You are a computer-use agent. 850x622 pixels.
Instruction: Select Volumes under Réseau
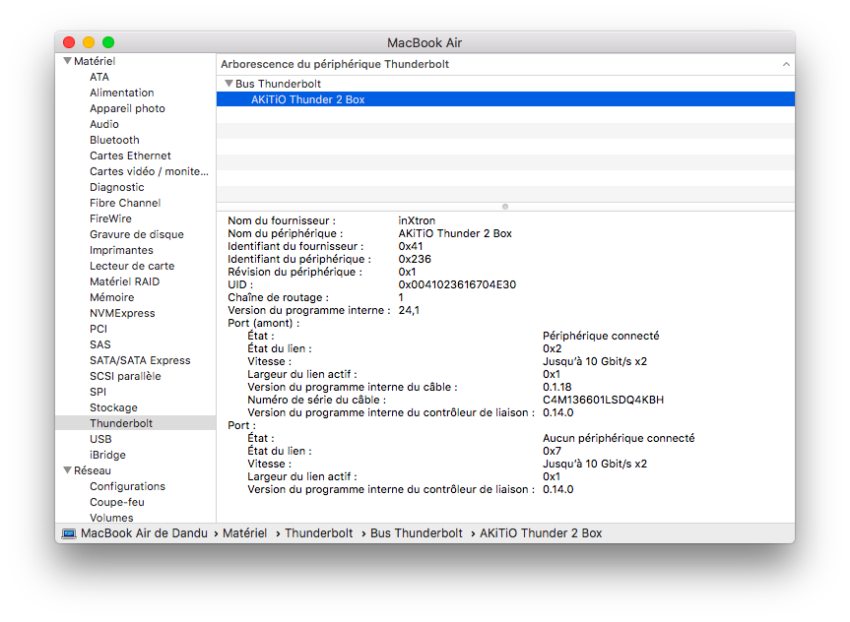pyautogui.click(x=111, y=517)
